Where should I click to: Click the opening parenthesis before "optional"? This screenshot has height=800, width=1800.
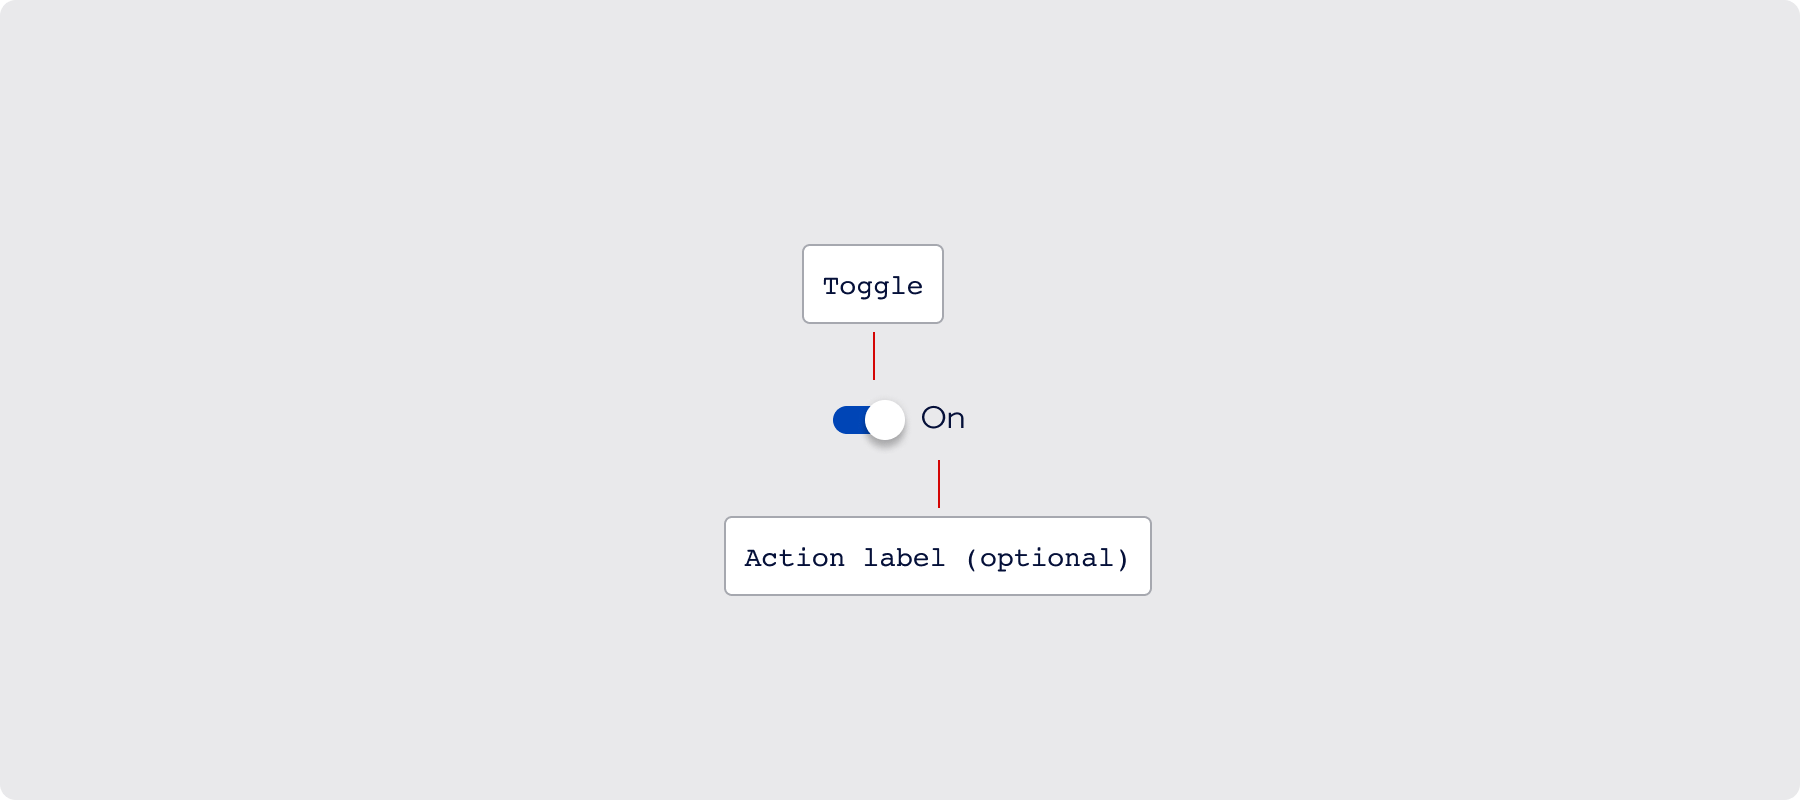(x=971, y=558)
